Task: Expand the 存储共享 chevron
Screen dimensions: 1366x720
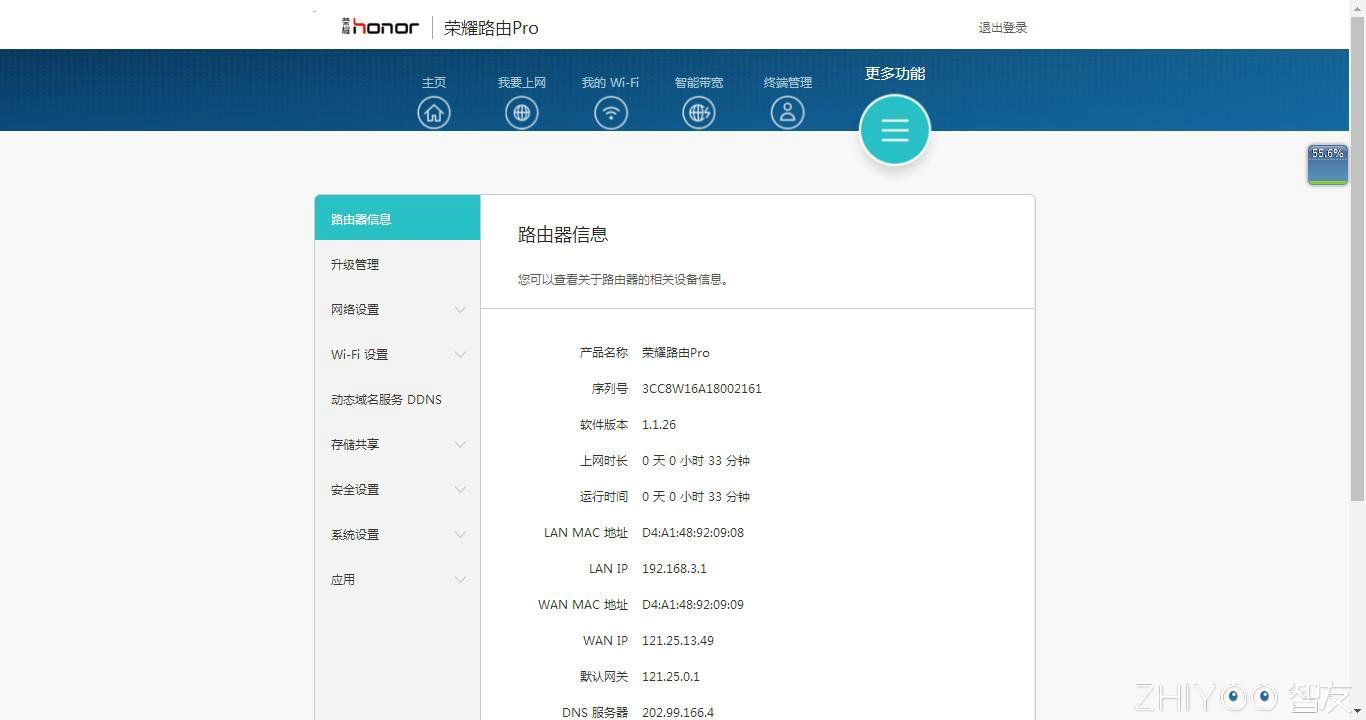Action: pos(460,444)
